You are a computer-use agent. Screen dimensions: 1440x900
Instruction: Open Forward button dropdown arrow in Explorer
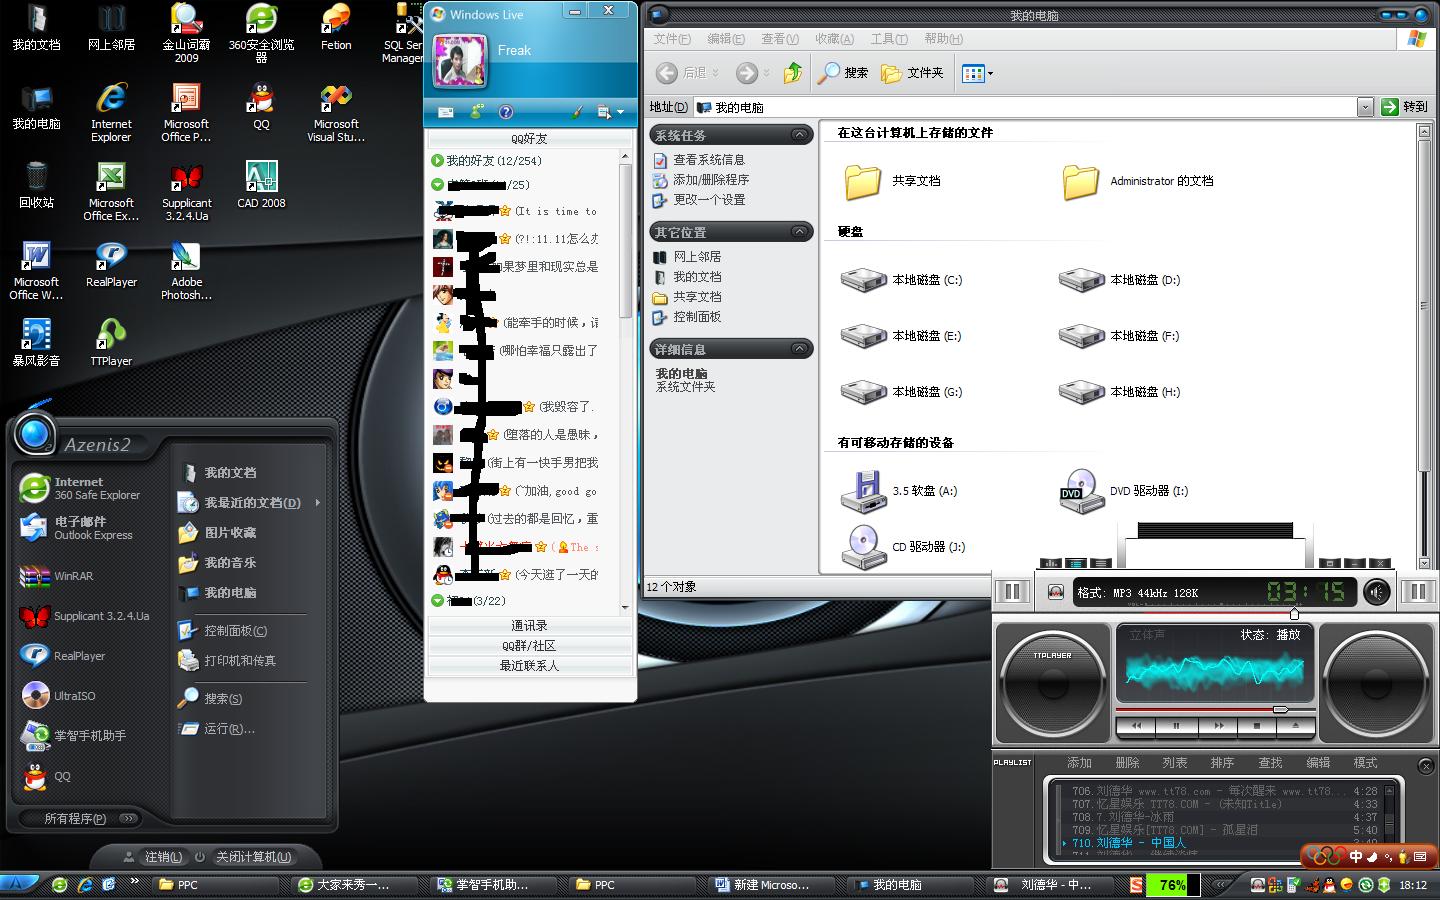click(x=766, y=73)
